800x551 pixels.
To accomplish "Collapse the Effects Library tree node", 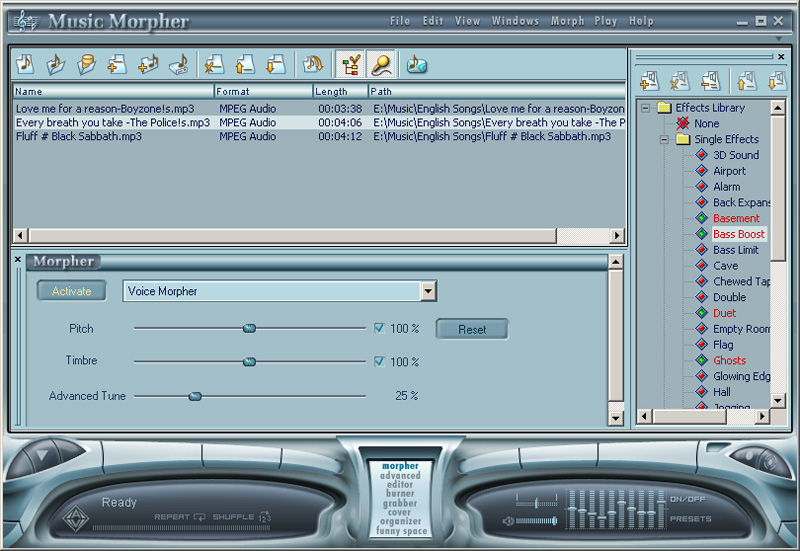I will click(x=646, y=107).
